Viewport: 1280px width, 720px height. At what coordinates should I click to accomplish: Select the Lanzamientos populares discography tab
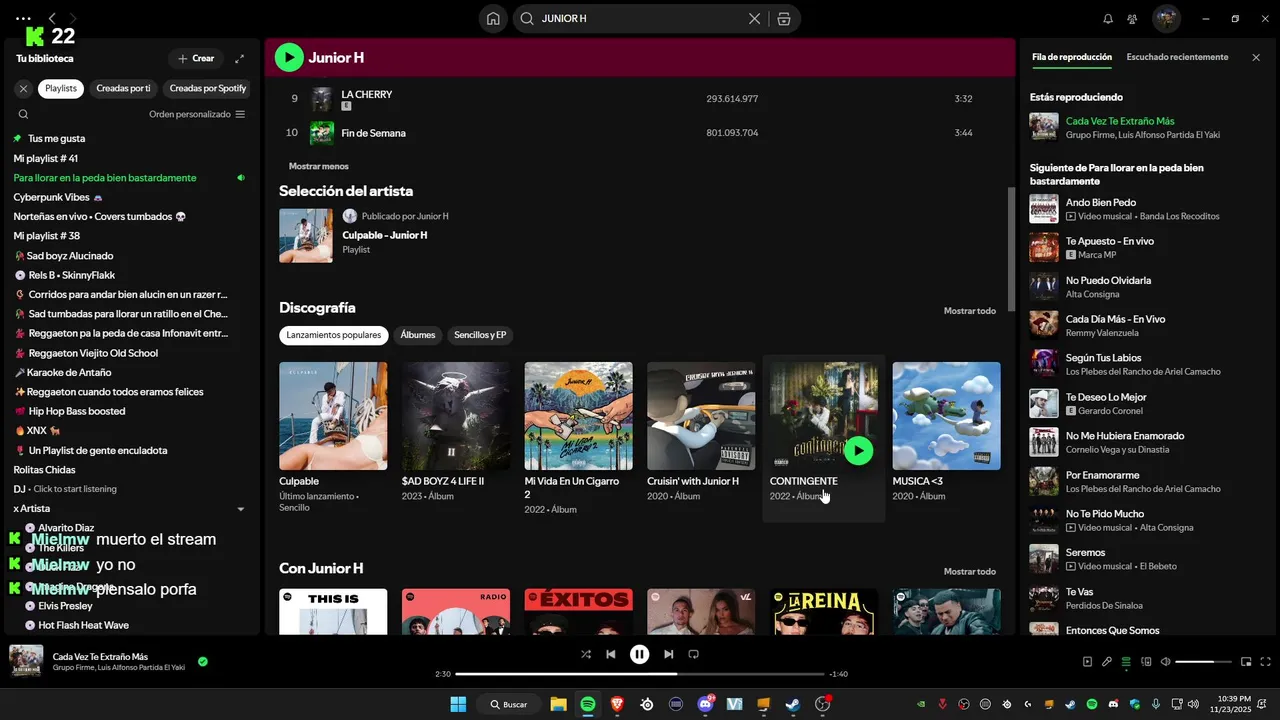click(x=334, y=335)
